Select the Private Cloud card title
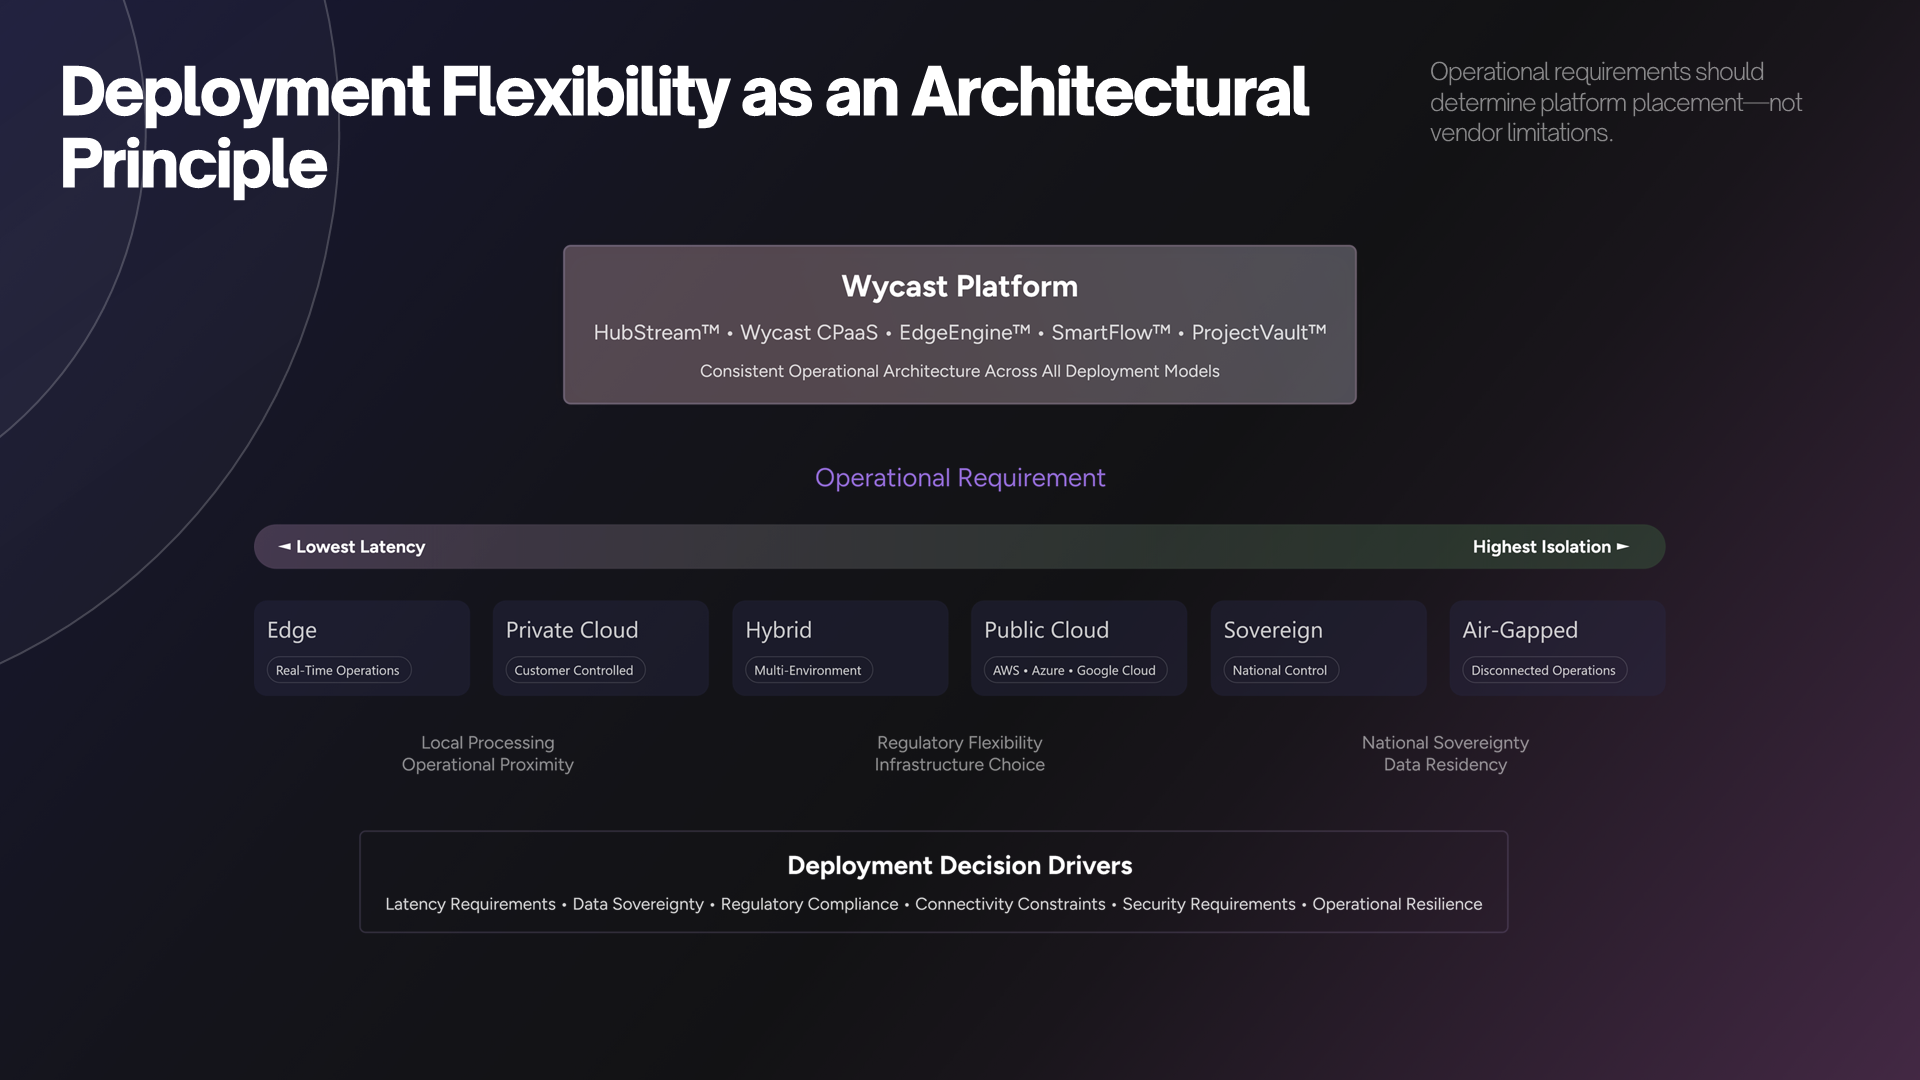The width and height of the screenshot is (1920, 1080). [x=572, y=630]
